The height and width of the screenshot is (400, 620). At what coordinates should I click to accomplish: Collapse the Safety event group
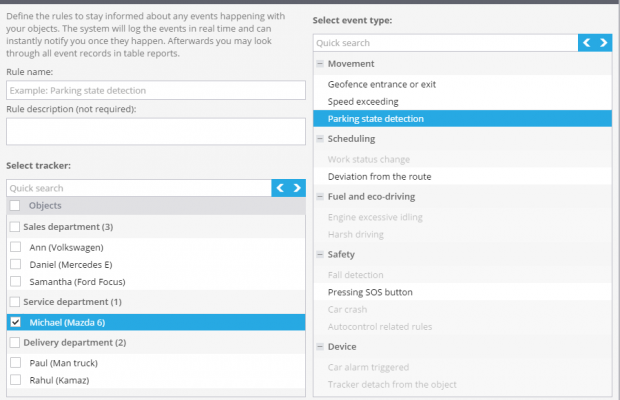[x=320, y=254]
